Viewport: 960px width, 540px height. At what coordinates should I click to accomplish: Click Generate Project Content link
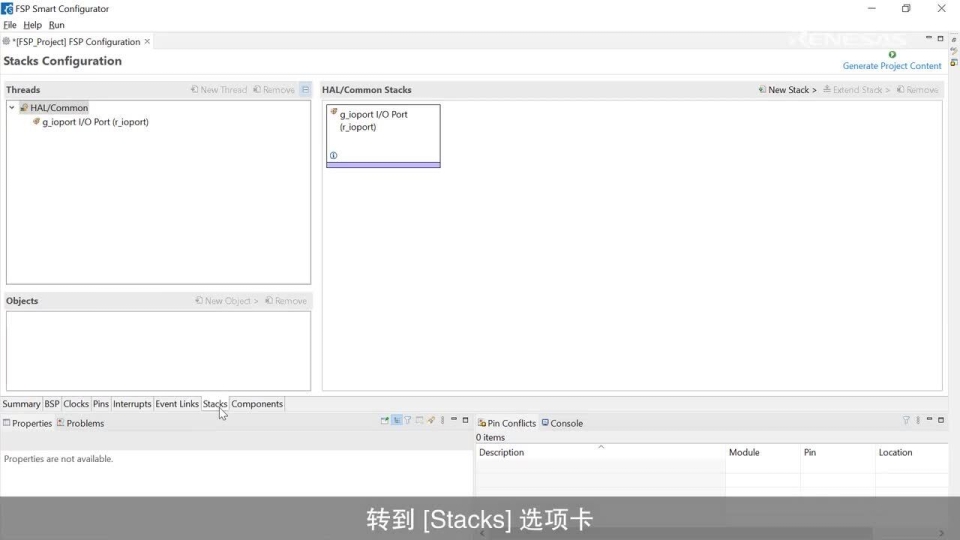pyautogui.click(x=892, y=66)
